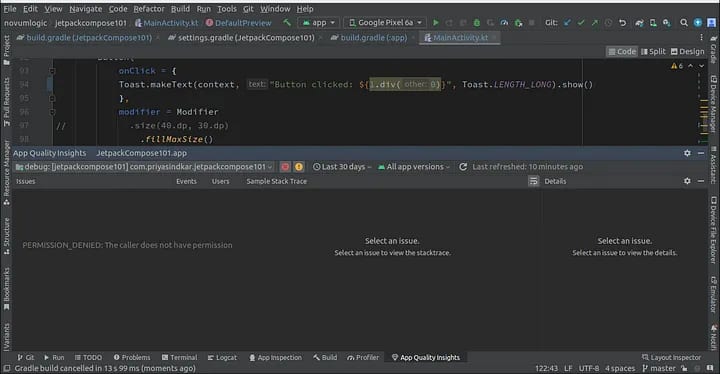Viewport: 720px width, 374px height.
Task: Click the Sample Stack Trace column header
Action: [x=276, y=181]
